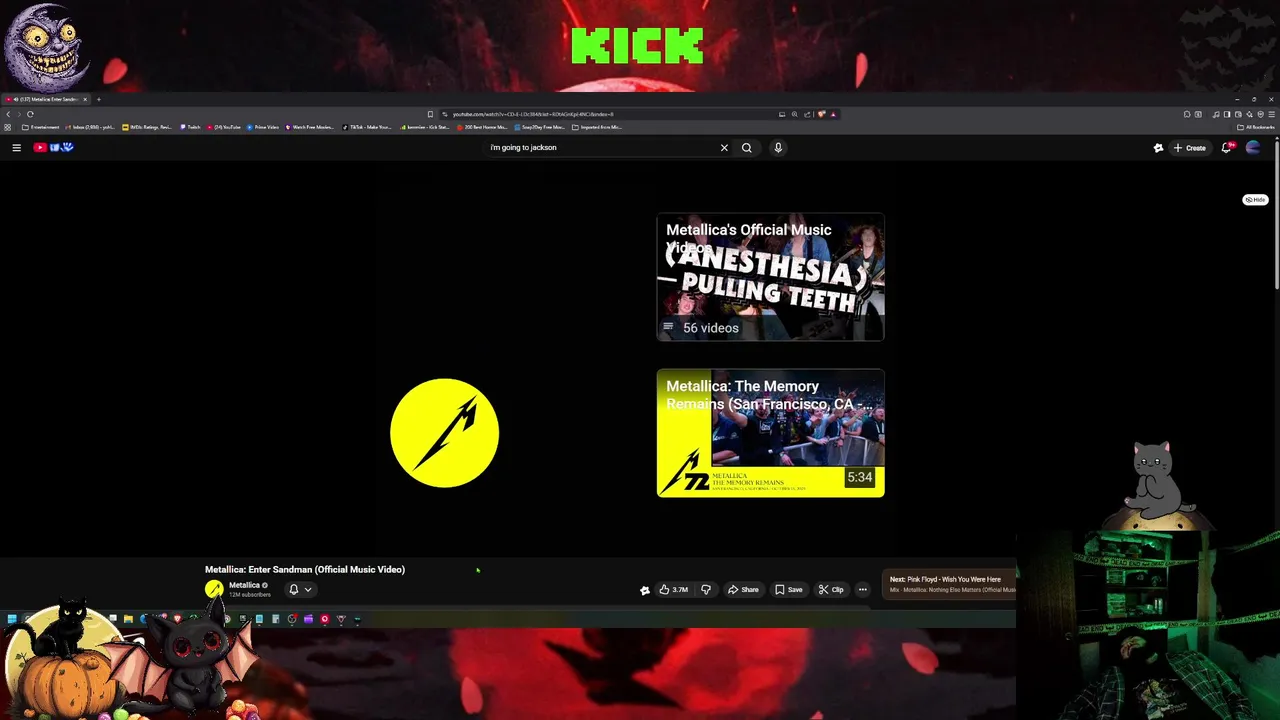1280x720 pixels.
Task: Open the account avatar menu
Action: [1253, 147]
